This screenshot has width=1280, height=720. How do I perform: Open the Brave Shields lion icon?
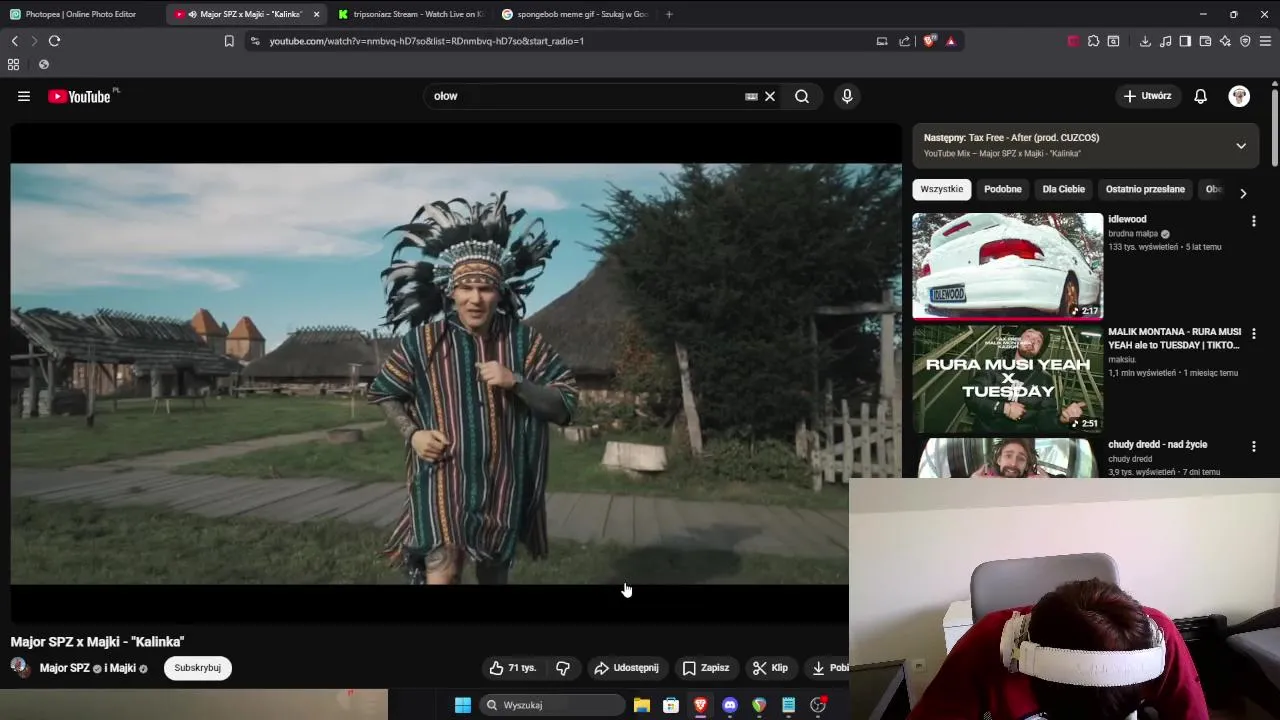[929, 41]
